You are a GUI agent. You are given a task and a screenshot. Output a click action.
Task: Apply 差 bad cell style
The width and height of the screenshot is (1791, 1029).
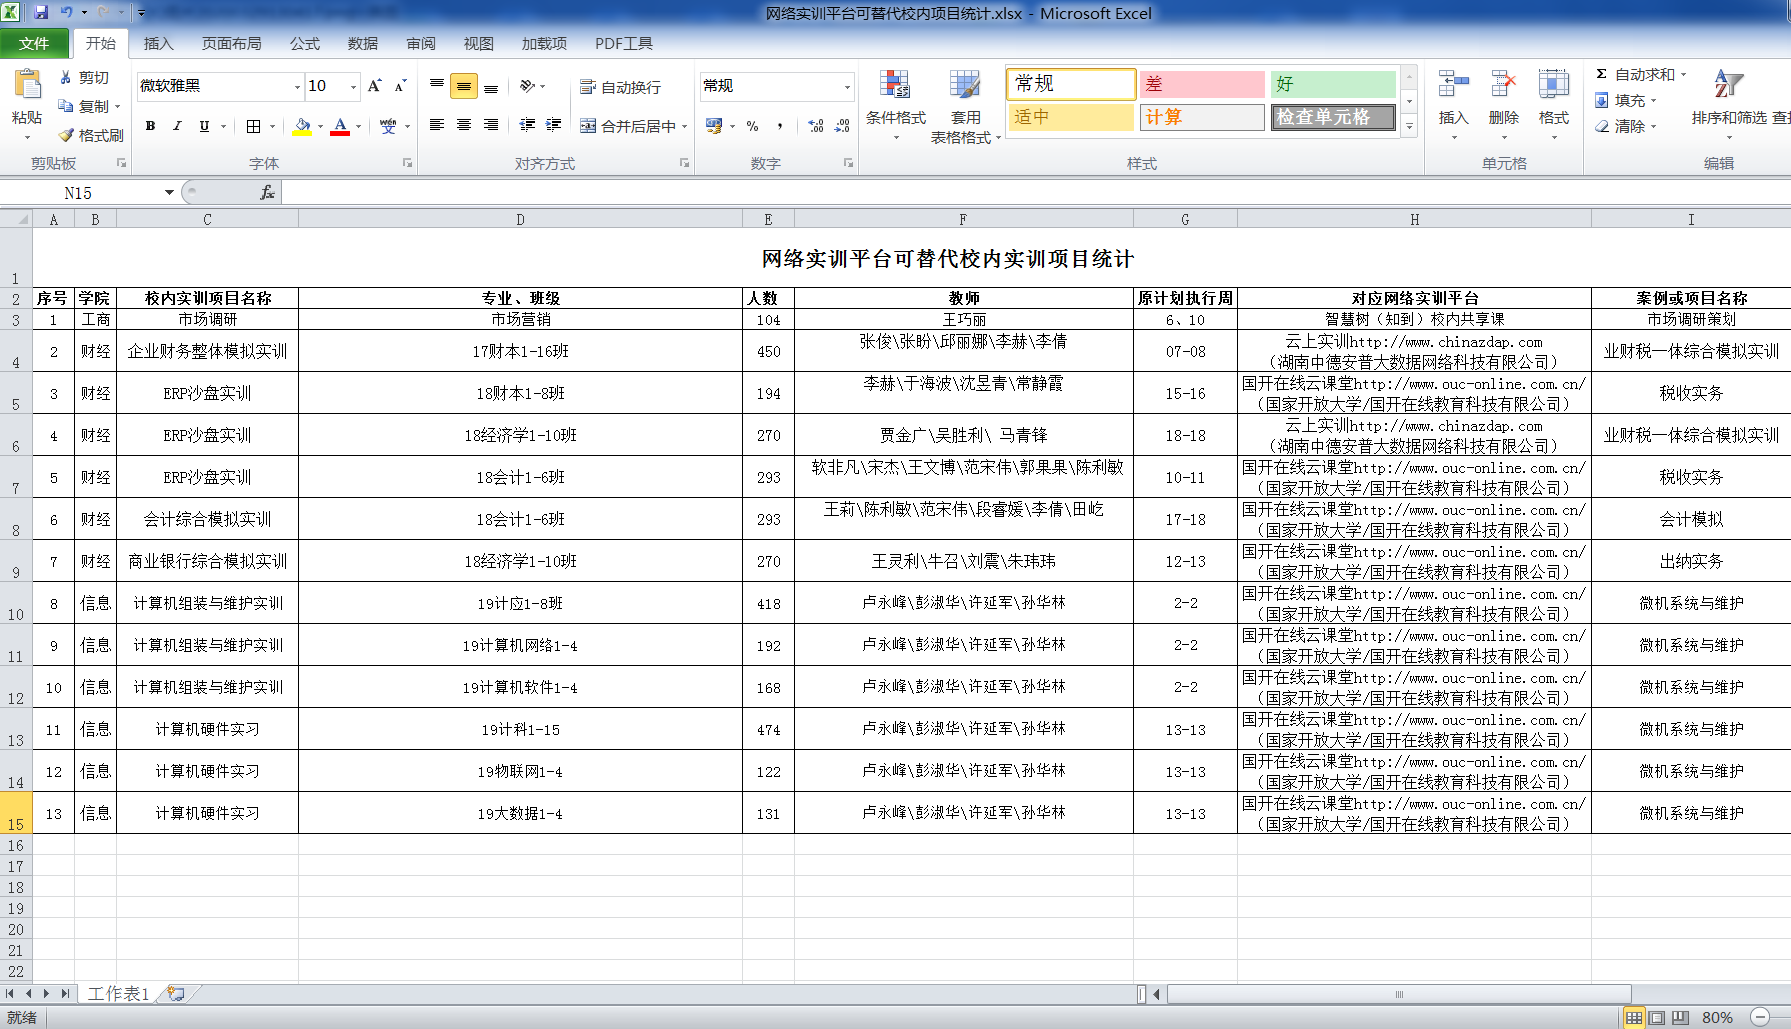coord(1202,84)
